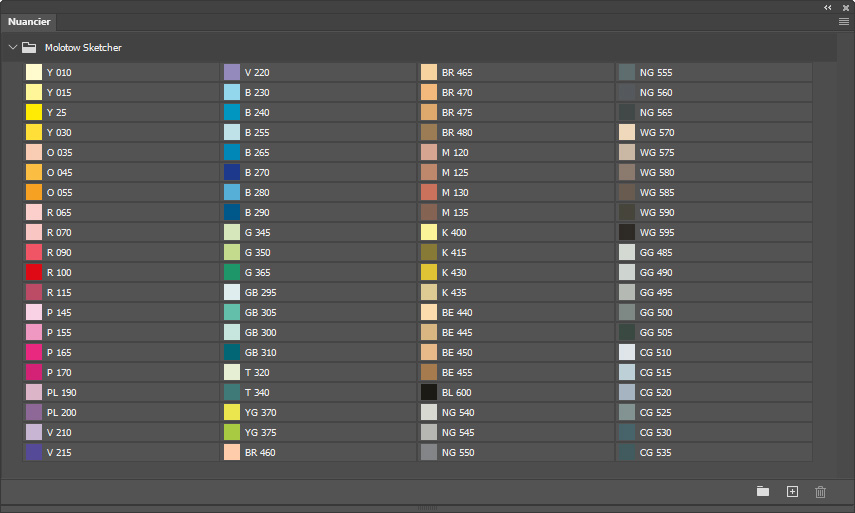Viewport: 855px width, 513px height.
Task: Select the V 215 violet swatch
Action: coord(34,452)
